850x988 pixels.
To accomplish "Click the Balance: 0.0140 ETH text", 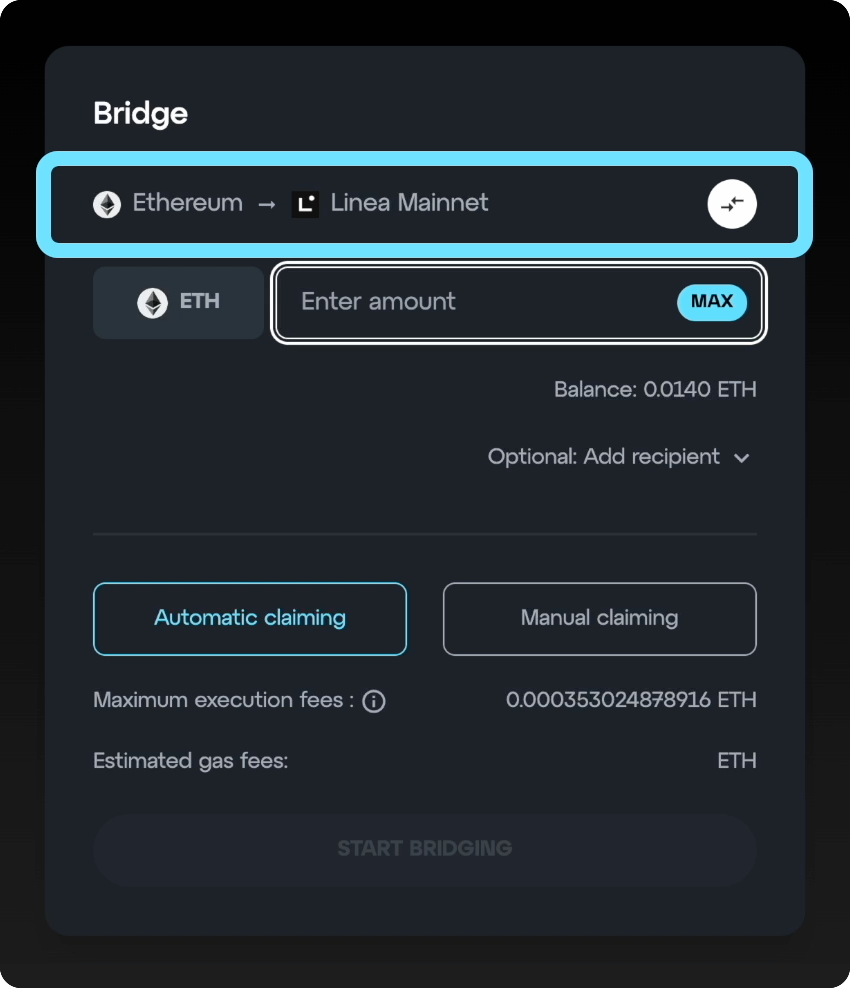I will (655, 389).
